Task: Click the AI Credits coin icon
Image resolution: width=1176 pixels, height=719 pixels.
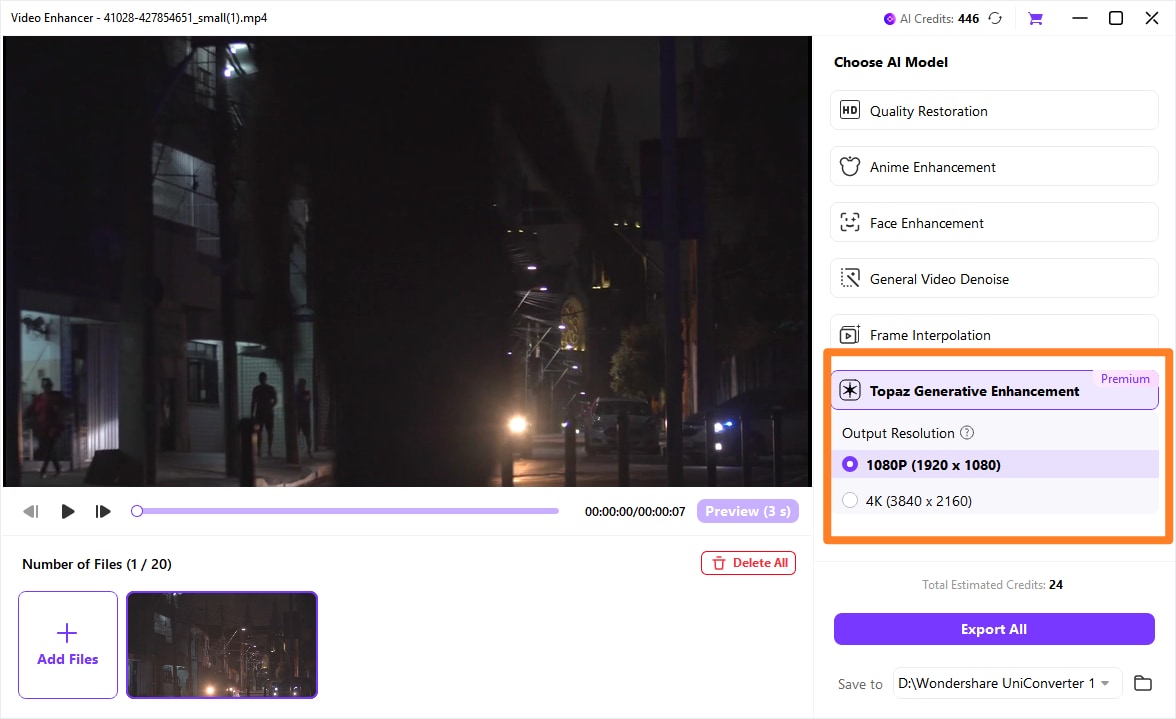Action: click(x=890, y=19)
